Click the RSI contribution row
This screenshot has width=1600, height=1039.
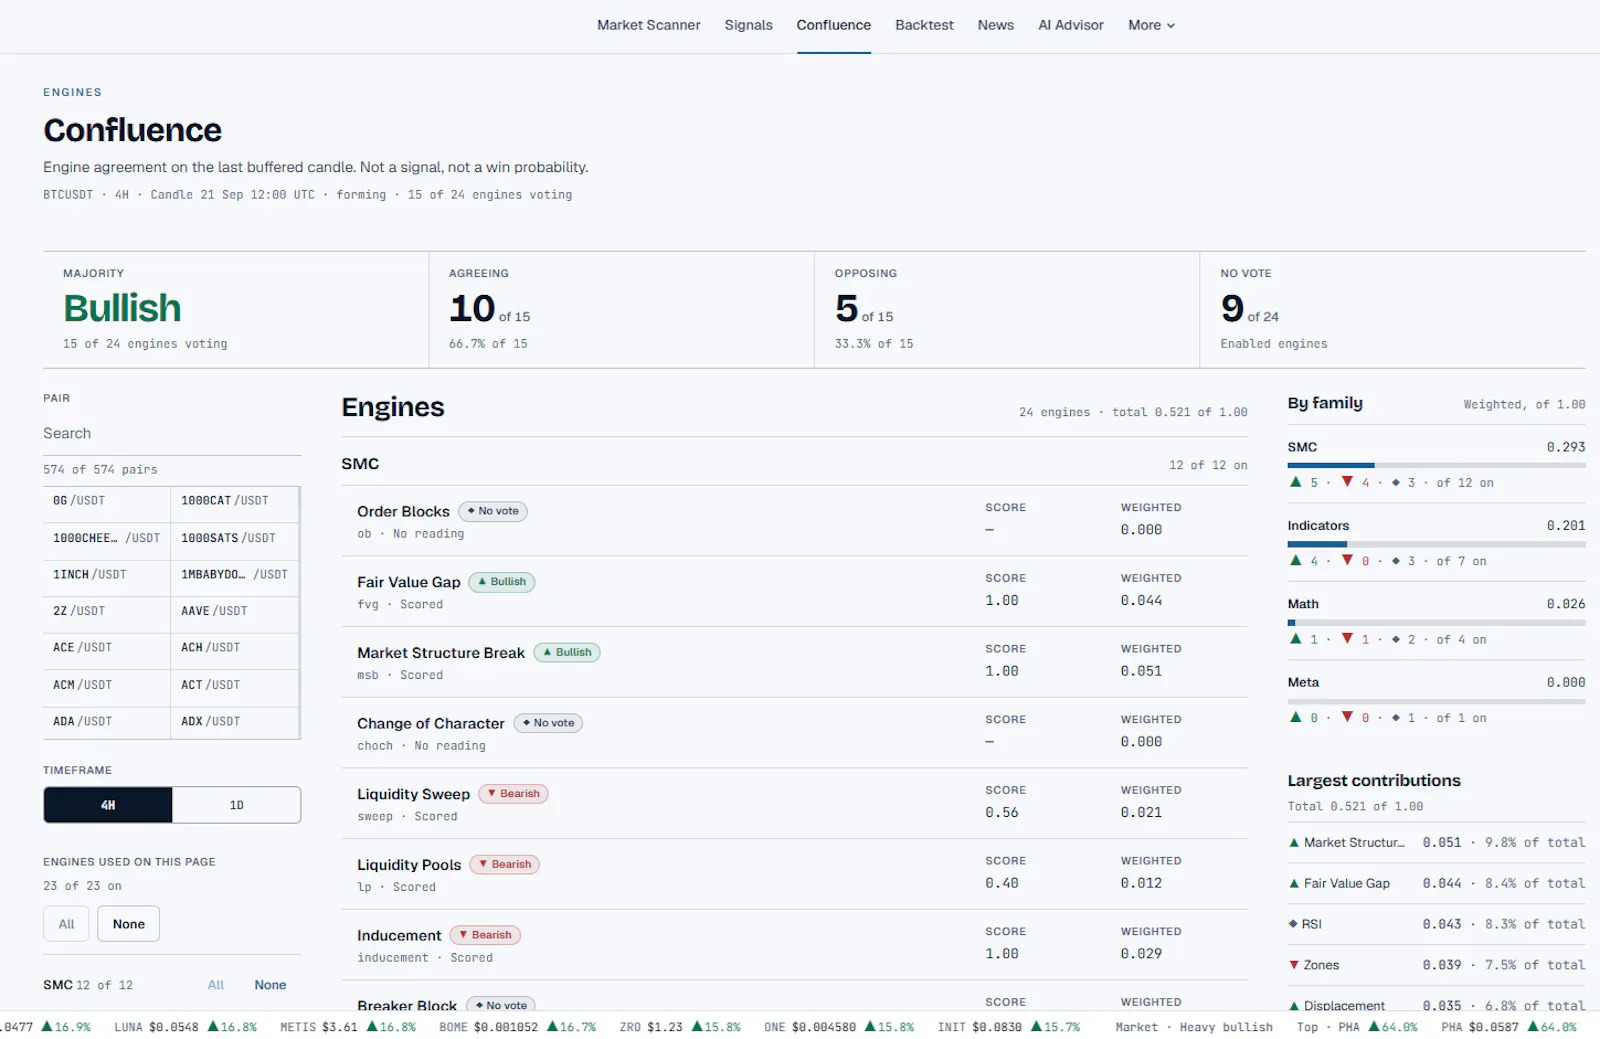pos(1436,924)
